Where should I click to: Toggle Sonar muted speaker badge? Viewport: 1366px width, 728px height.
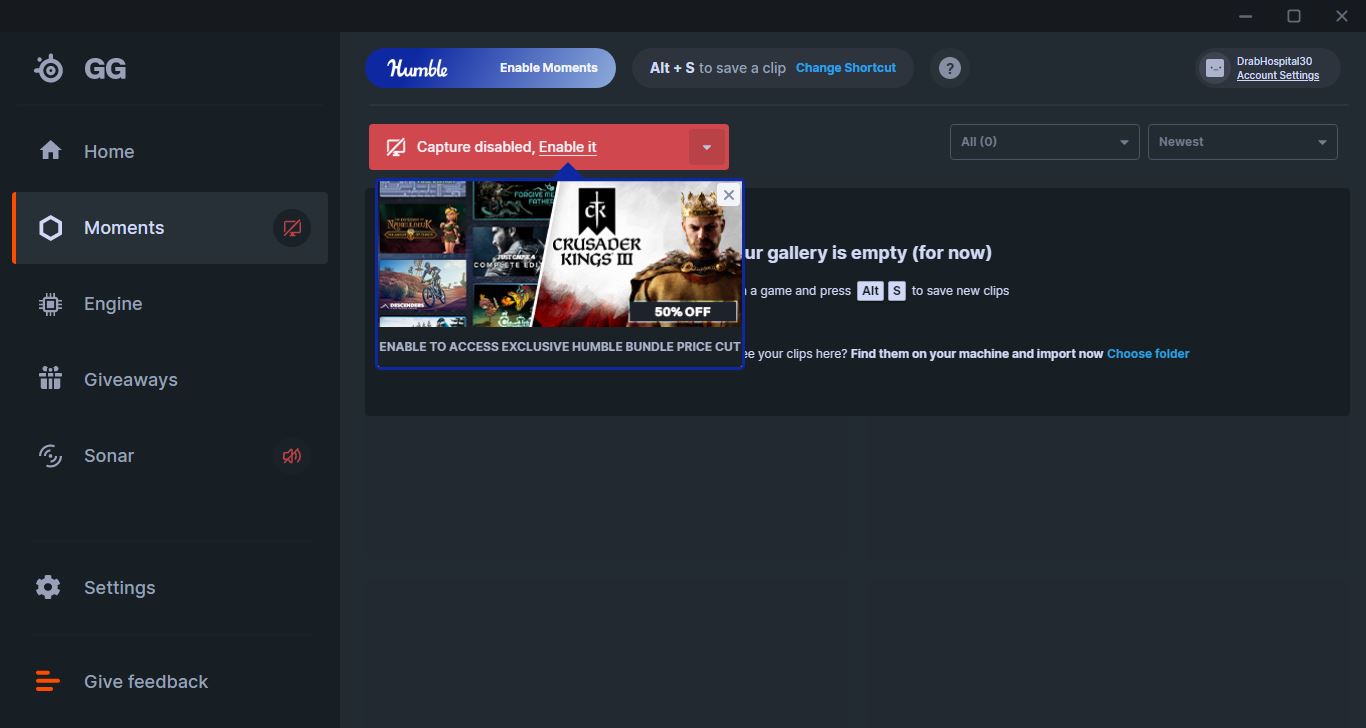(x=292, y=456)
